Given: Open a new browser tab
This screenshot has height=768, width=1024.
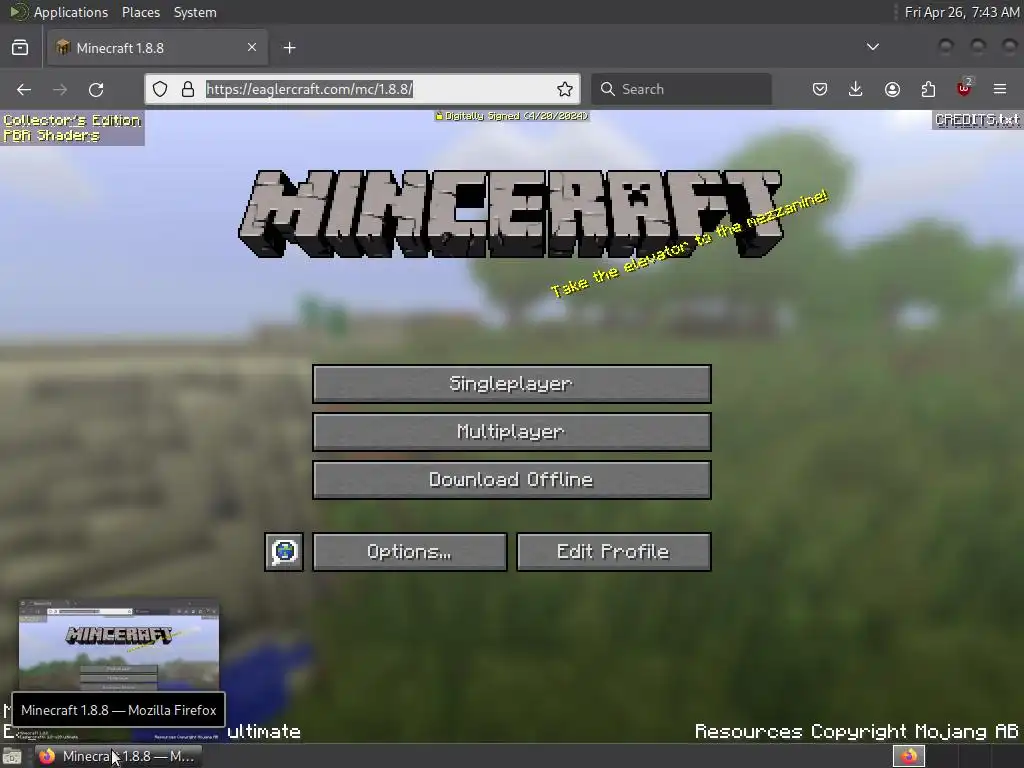Looking at the screenshot, I should click(290, 48).
